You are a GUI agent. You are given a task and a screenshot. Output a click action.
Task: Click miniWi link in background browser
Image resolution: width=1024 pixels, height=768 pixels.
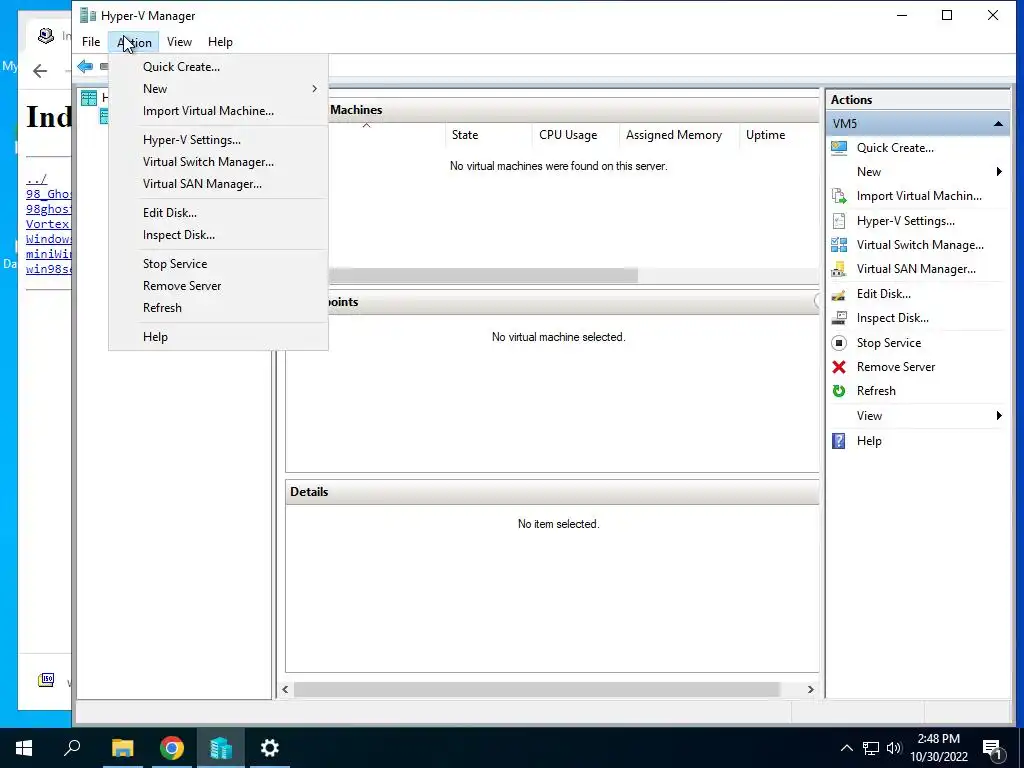[x=48, y=254]
